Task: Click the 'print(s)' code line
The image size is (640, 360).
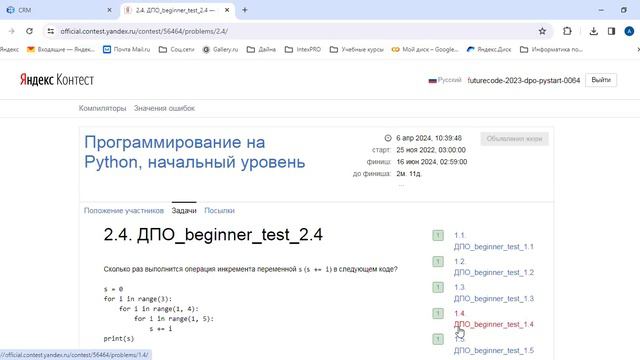Action: click(x=119, y=338)
